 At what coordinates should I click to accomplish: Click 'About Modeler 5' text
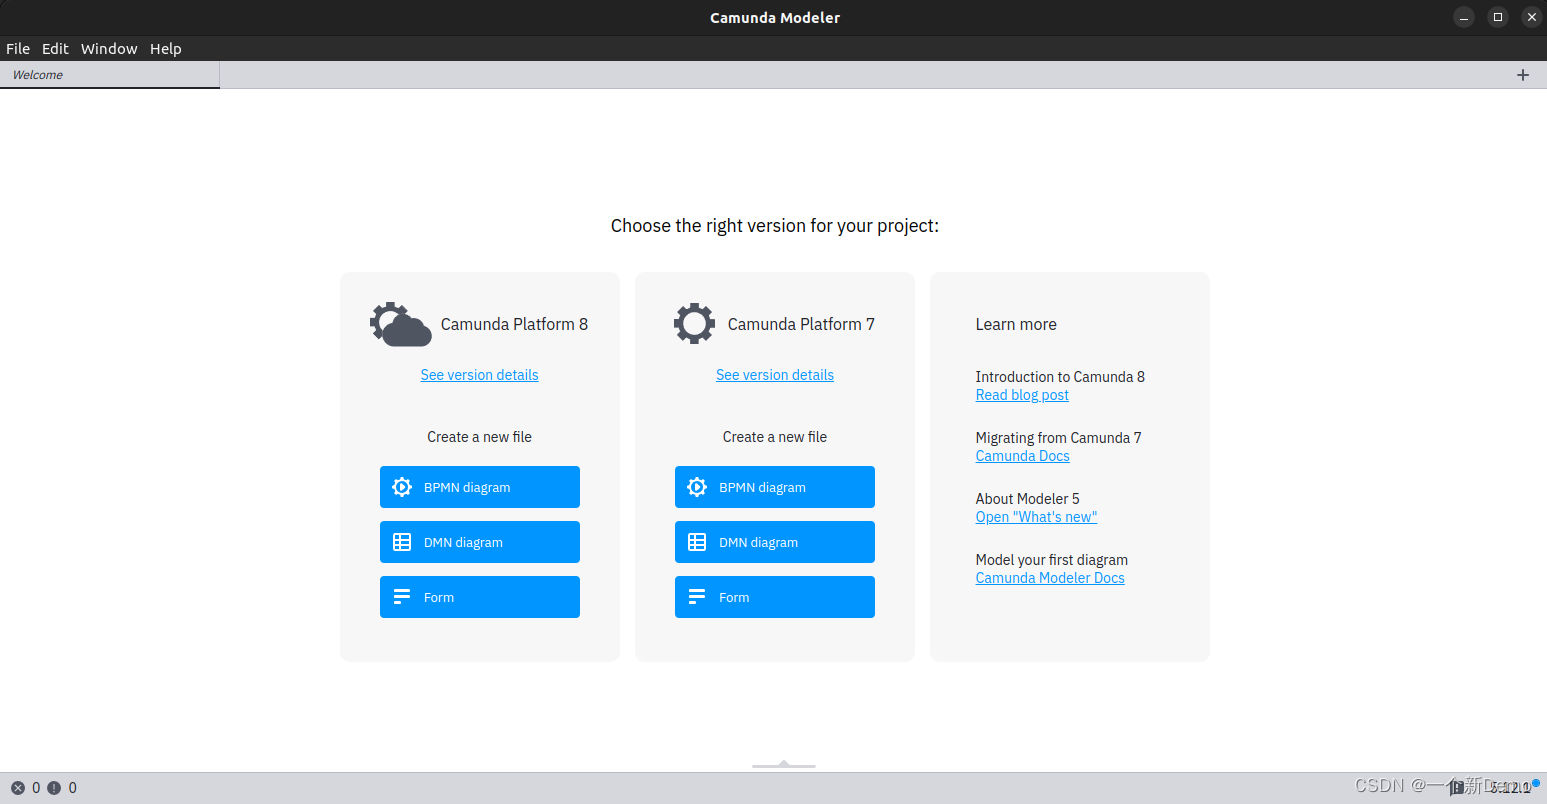click(x=1027, y=499)
